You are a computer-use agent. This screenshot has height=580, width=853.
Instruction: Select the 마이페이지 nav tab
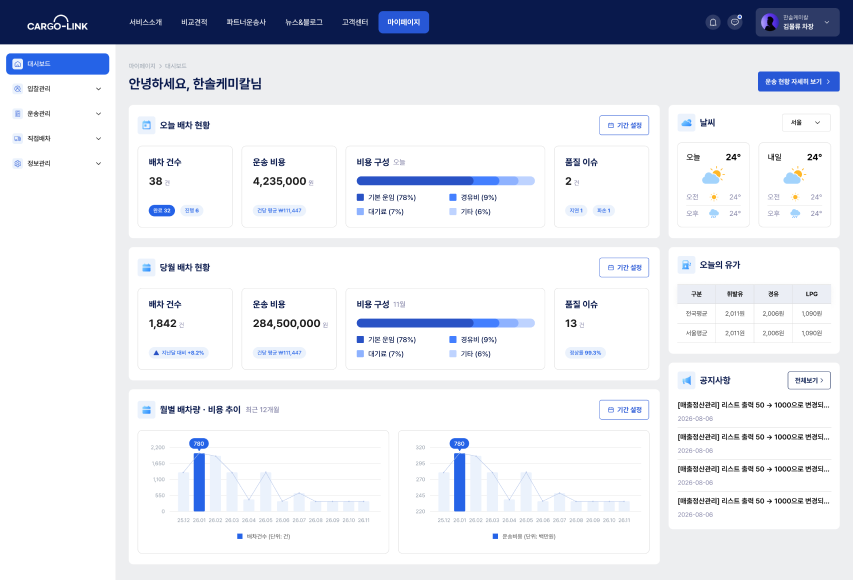pos(404,22)
